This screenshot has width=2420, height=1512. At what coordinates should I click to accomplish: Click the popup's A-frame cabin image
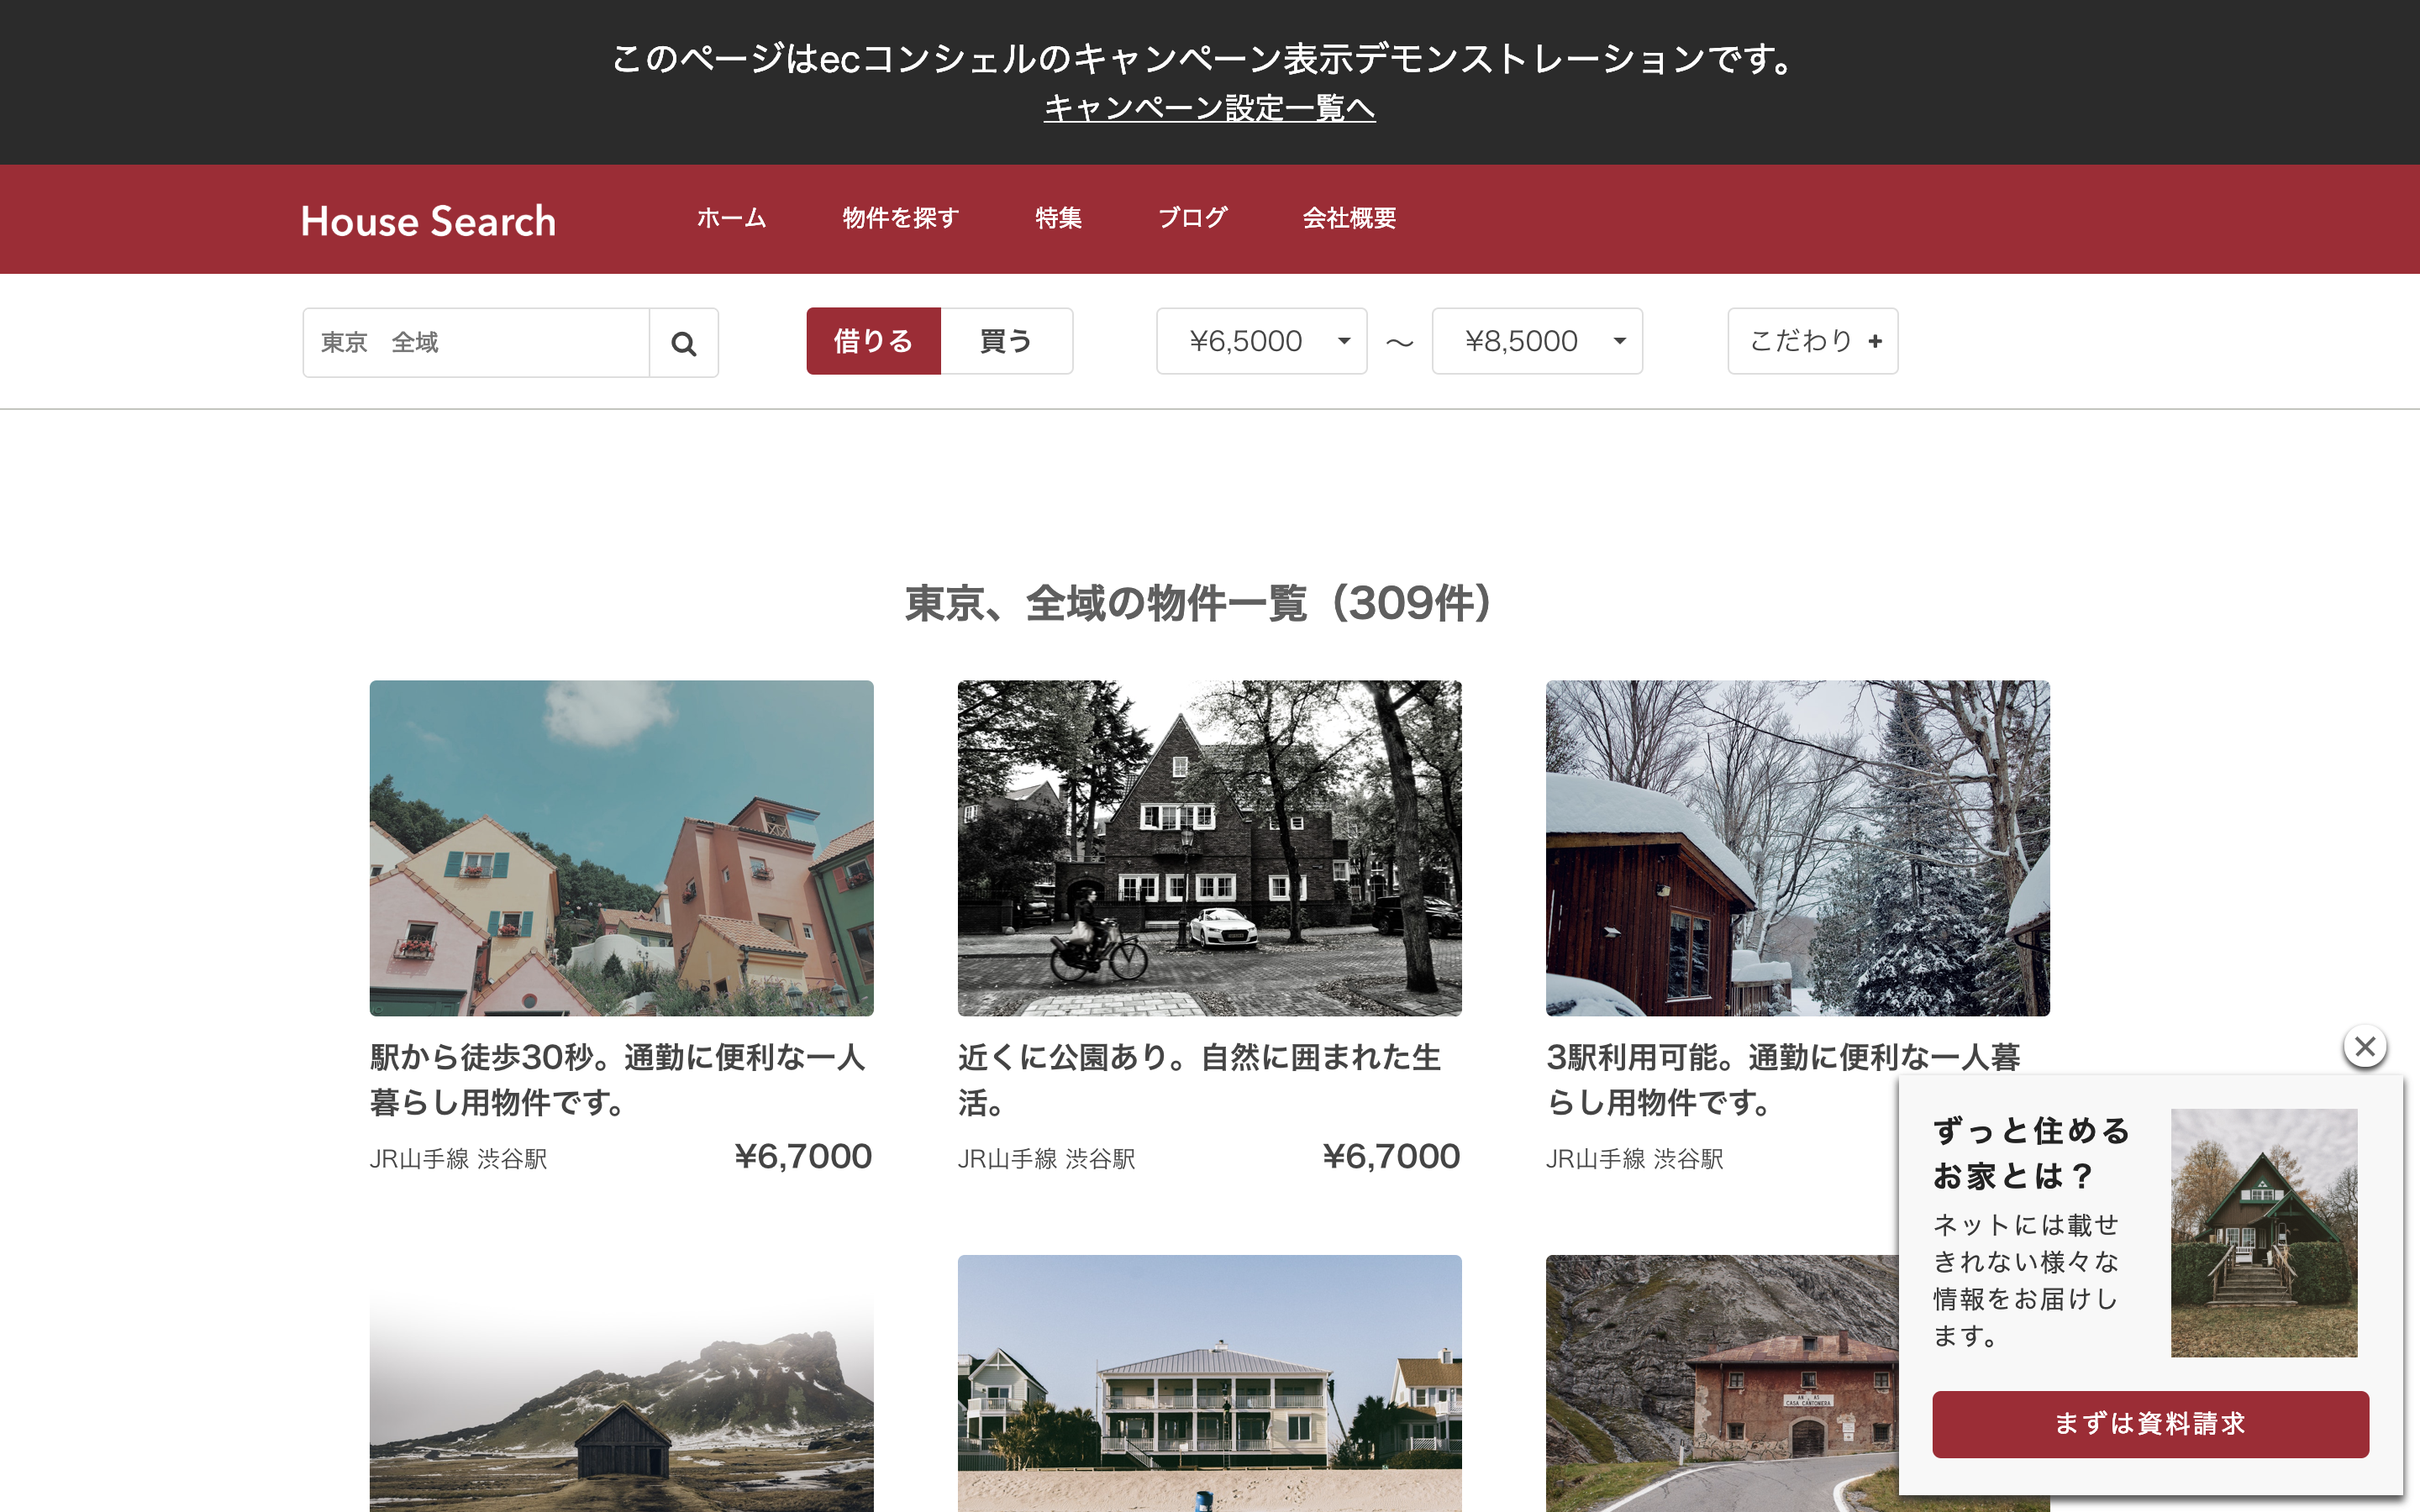(x=2264, y=1232)
